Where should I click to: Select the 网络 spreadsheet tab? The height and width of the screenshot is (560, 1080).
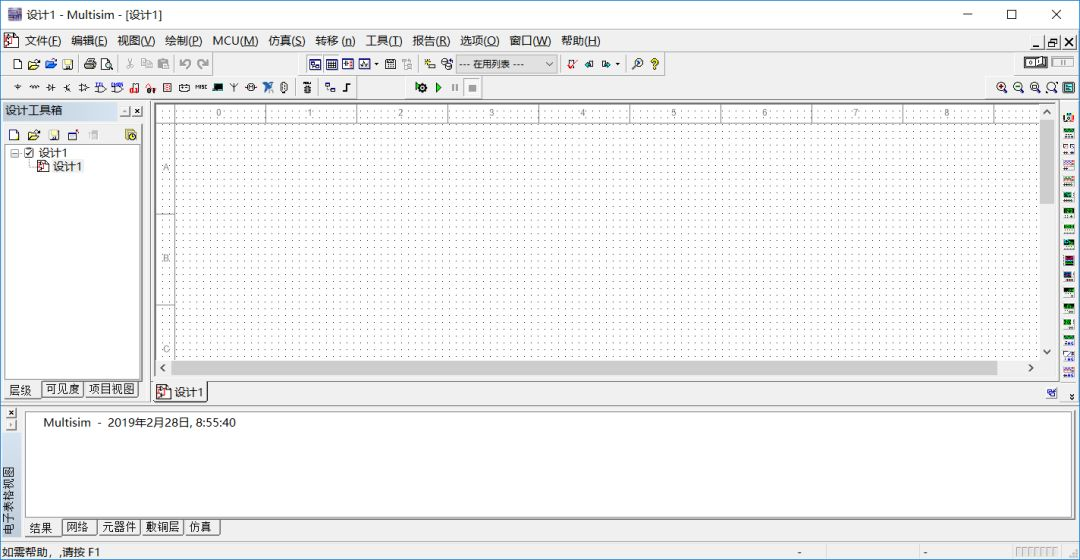77,527
